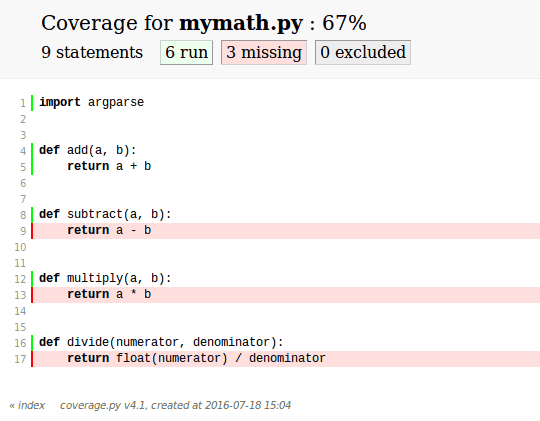Click the missing line 'return a - b'
This screenshot has width=540, height=421.
[286, 230]
